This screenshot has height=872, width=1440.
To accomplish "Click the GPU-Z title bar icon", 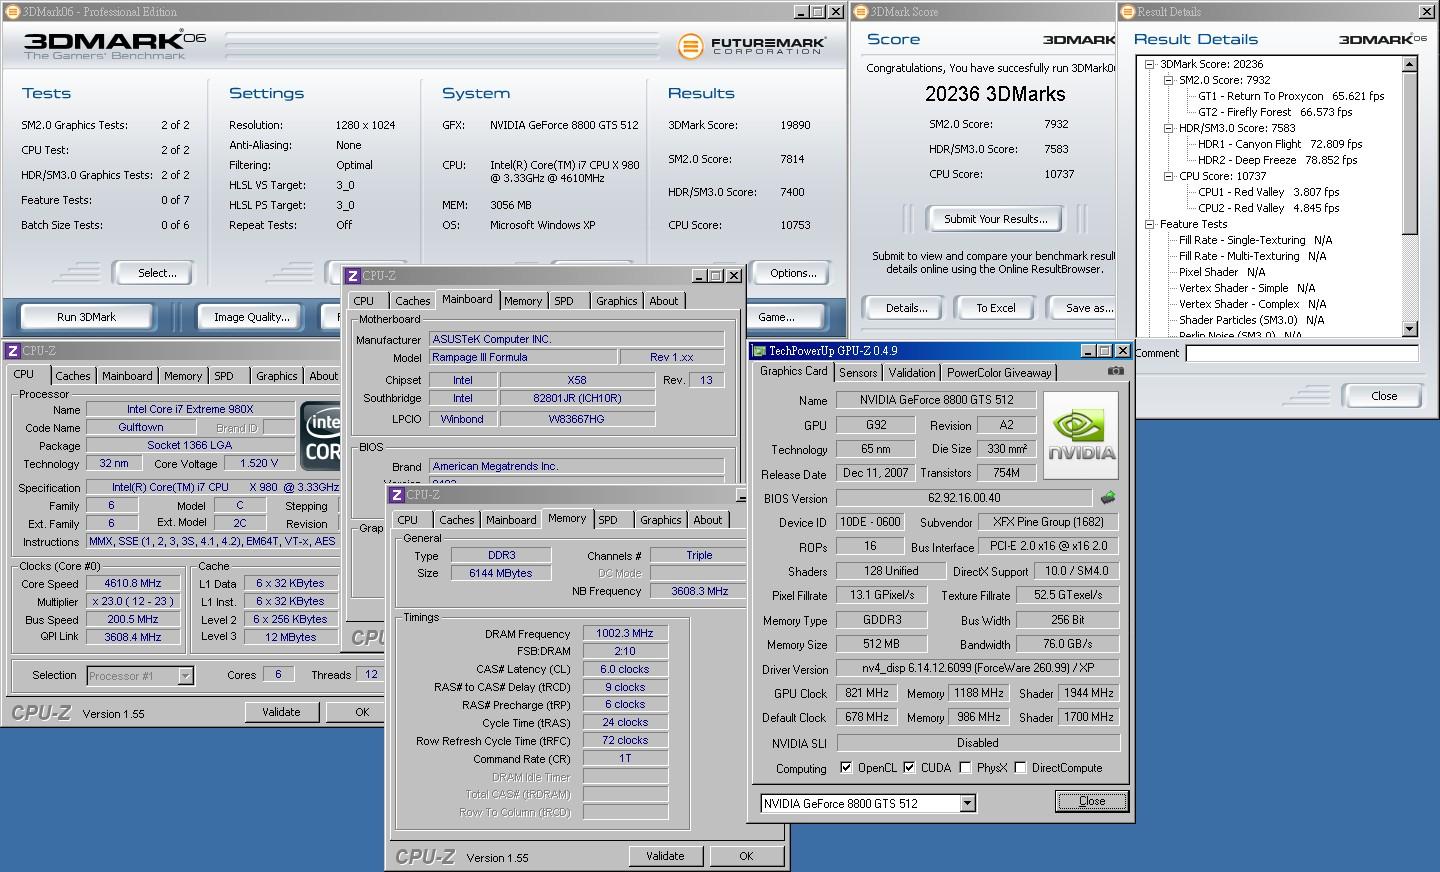I will point(759,351).
